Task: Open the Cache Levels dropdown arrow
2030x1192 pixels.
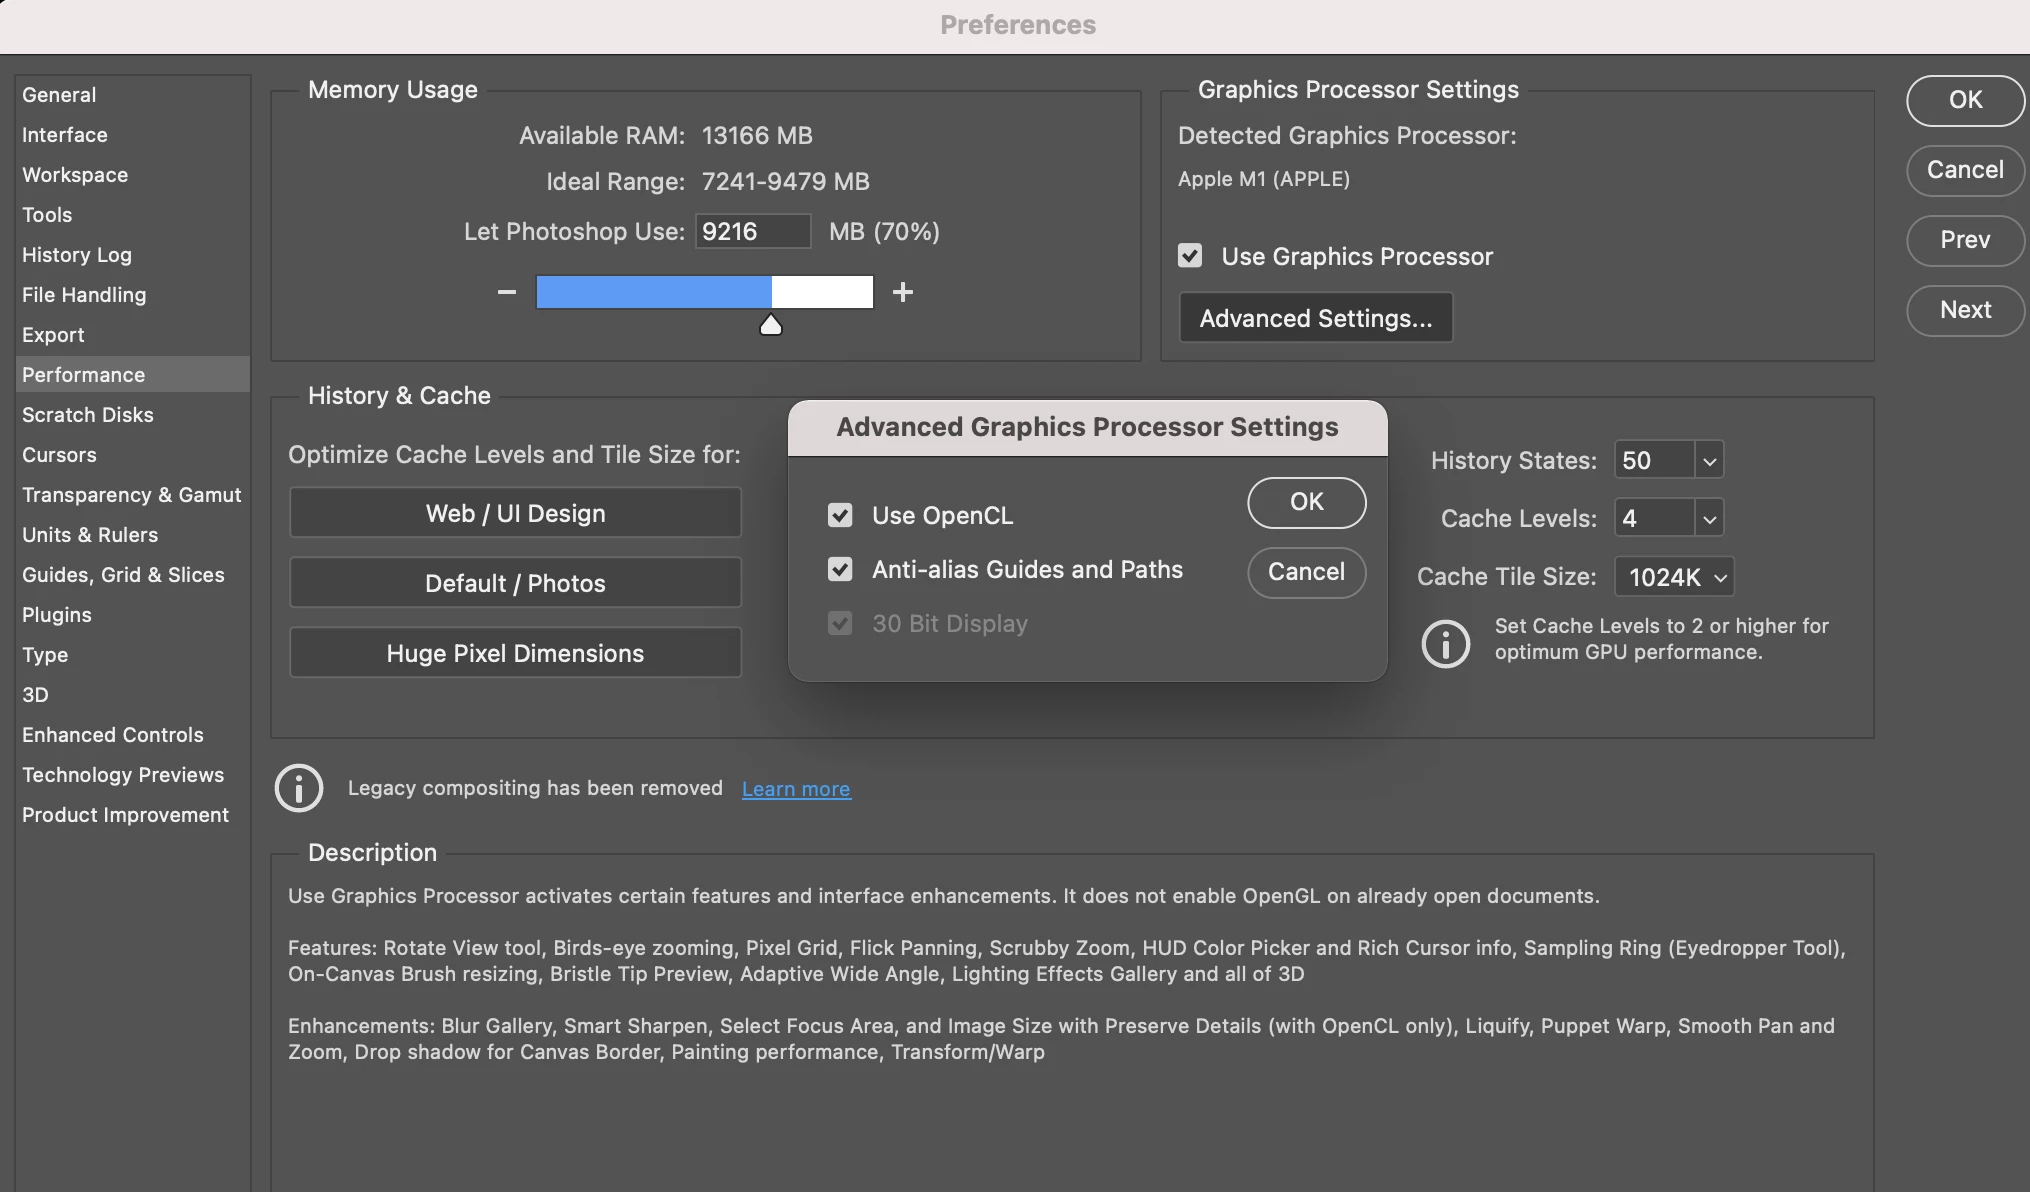Action: click(x=1709, y=519)
